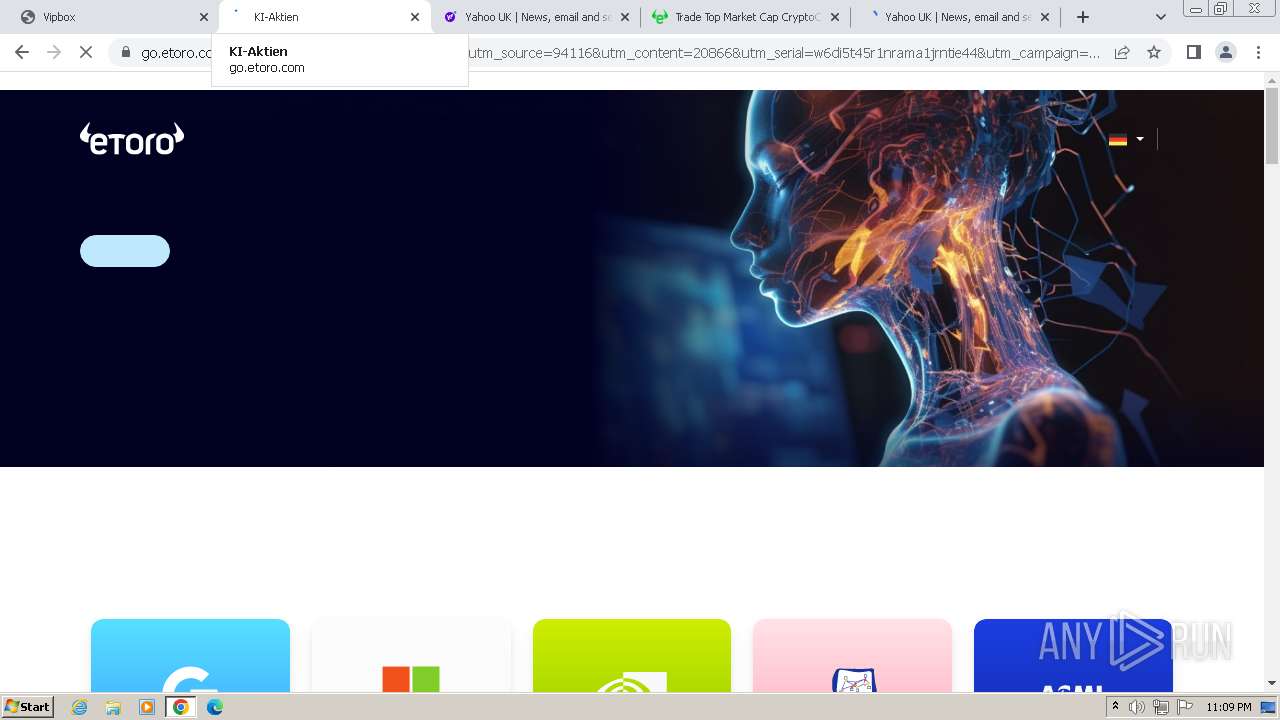This screenshot has height=720, width=1280.
Task: Close the KI-Aktien tab
Action: coord(415,17)
